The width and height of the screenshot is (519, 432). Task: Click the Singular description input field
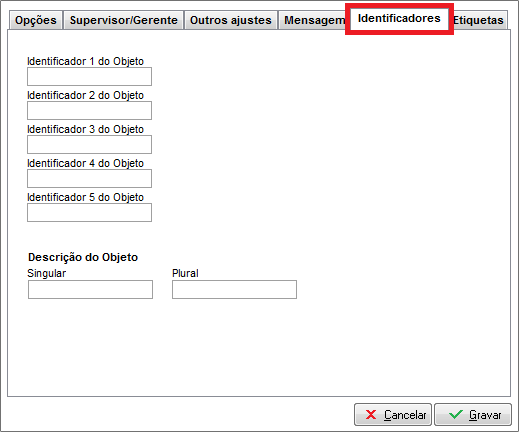pos(90,289)
